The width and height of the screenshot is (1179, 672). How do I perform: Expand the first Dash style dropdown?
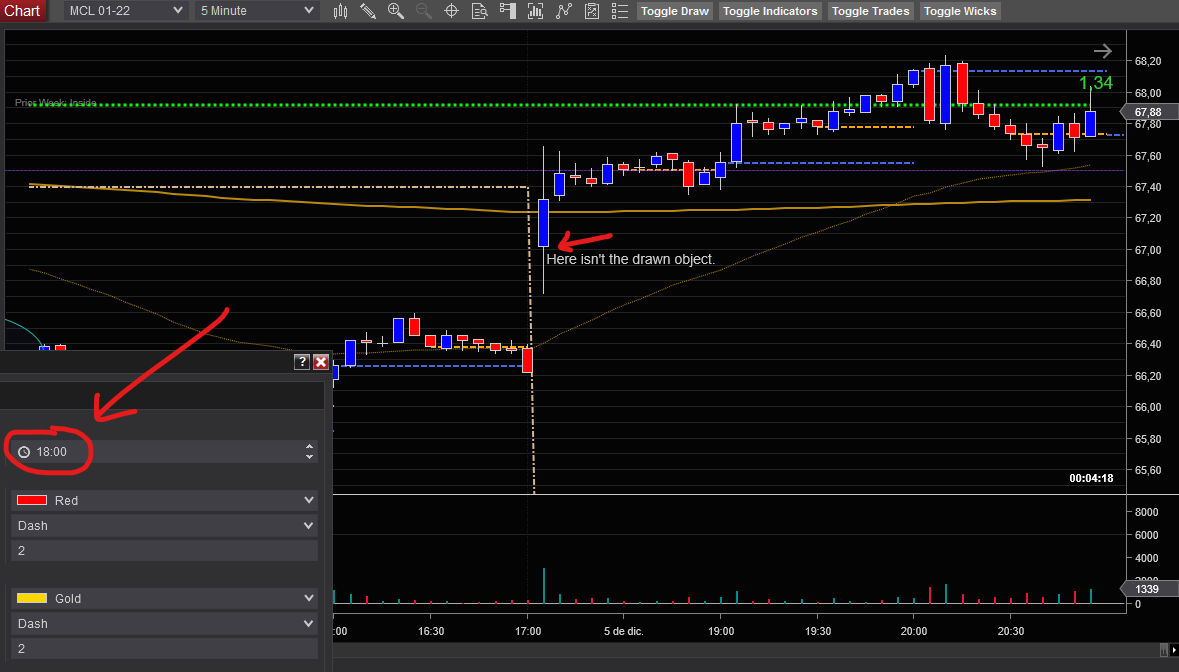point(164,525)
